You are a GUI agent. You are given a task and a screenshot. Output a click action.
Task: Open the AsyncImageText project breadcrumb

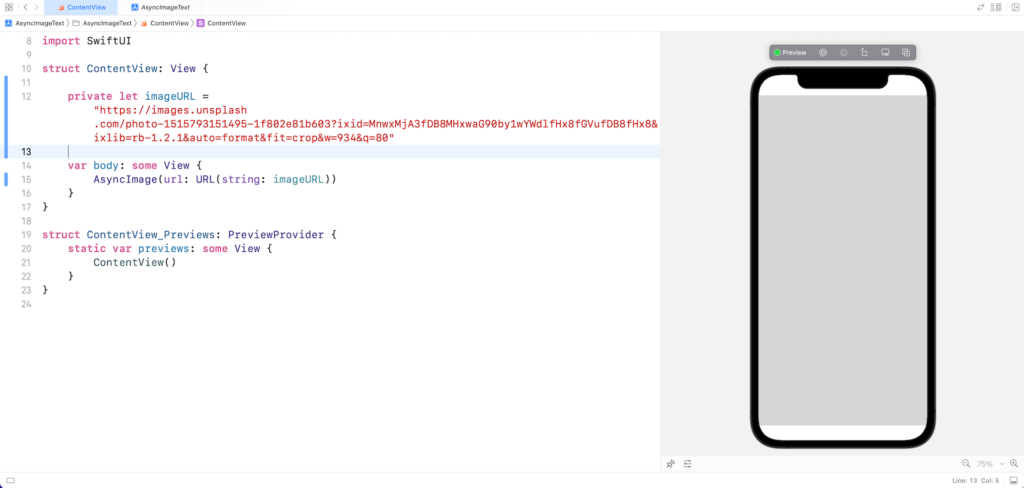click(x=35, y=23)
